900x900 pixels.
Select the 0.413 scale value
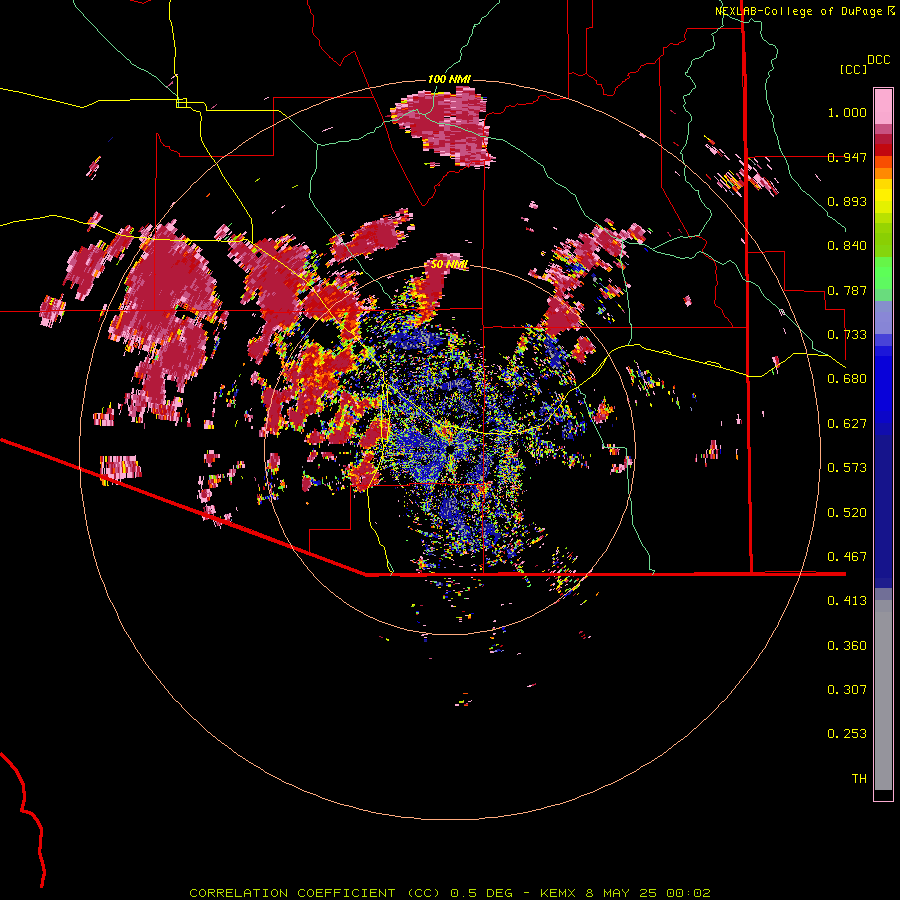coord(847,601)
